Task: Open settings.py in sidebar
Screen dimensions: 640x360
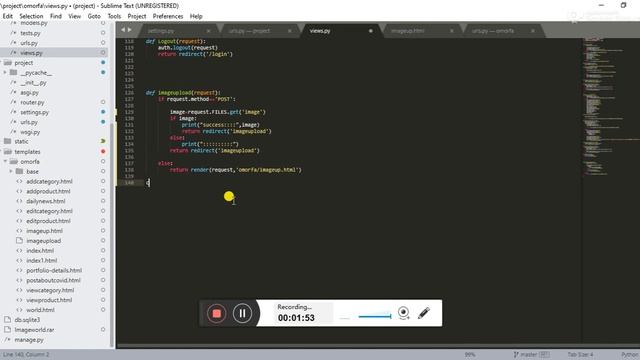Action: (x=34, y=112)
